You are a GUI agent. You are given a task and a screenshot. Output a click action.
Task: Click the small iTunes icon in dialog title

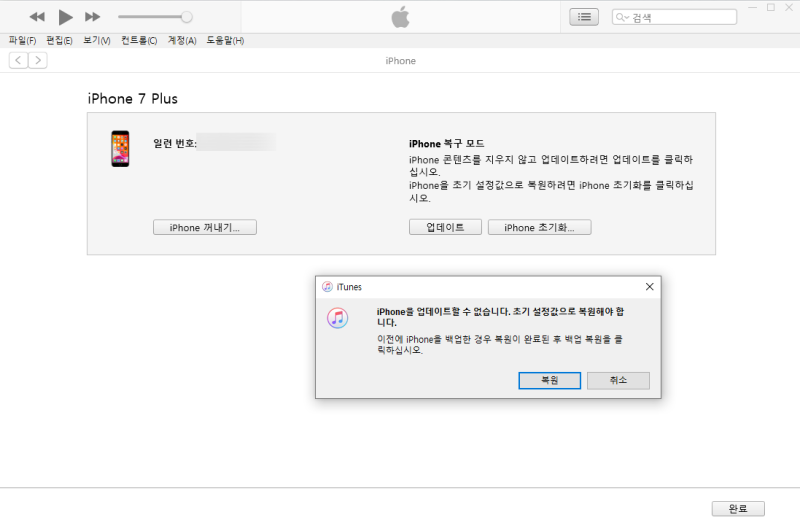[x=328, y=287]
